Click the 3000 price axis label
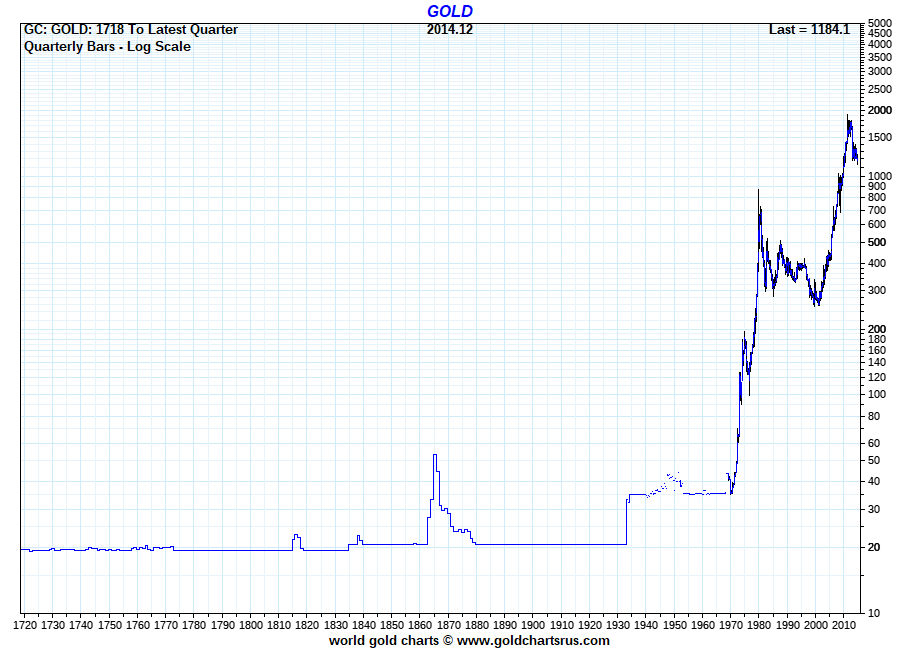This screenshot has height=650, width=900. pos(880,71)
